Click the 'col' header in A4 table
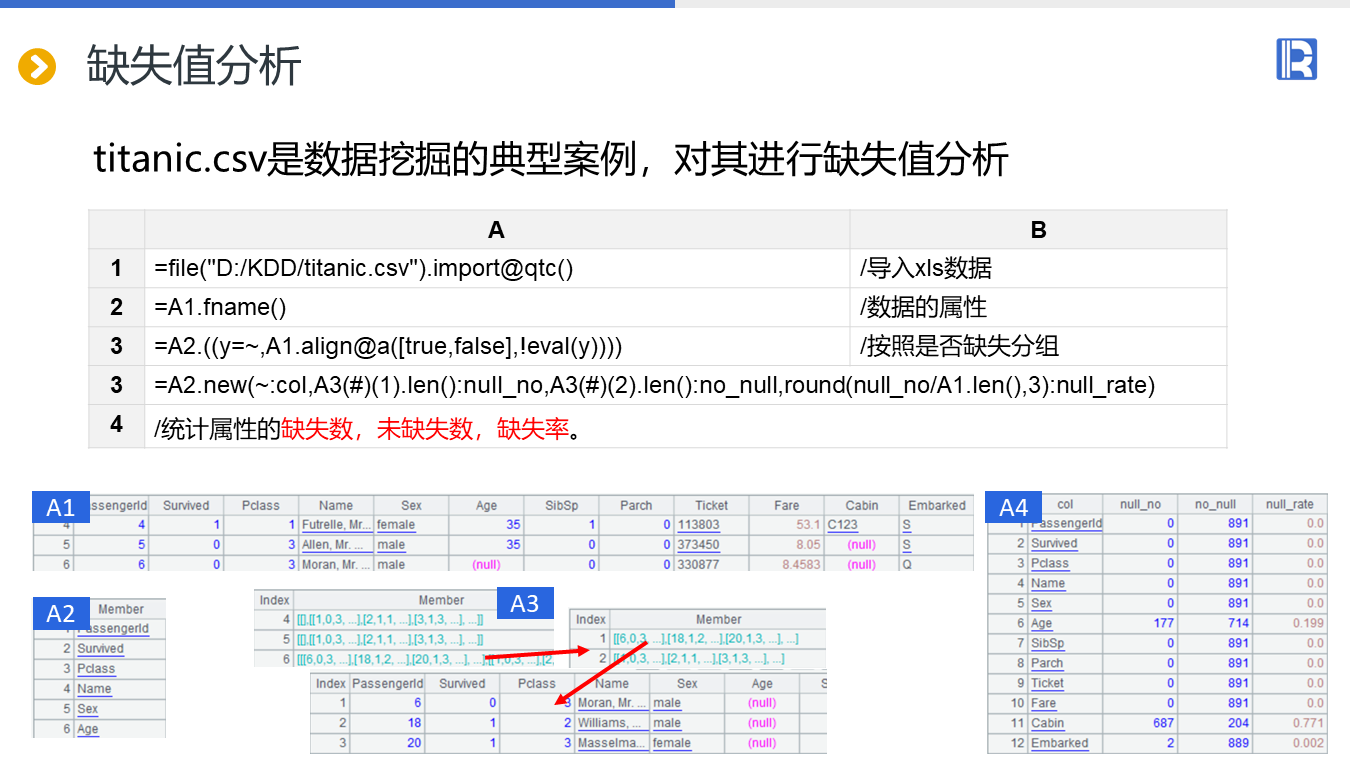This screenshot has width=1350, height=759. 1065,504
